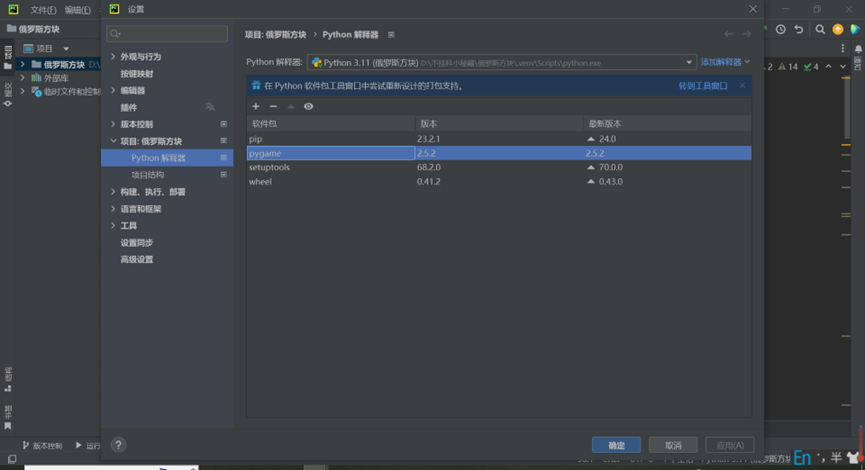Follow the 转到工具窗口 link
This screenshot has height=470, width=865.
(x=703, y=86)
